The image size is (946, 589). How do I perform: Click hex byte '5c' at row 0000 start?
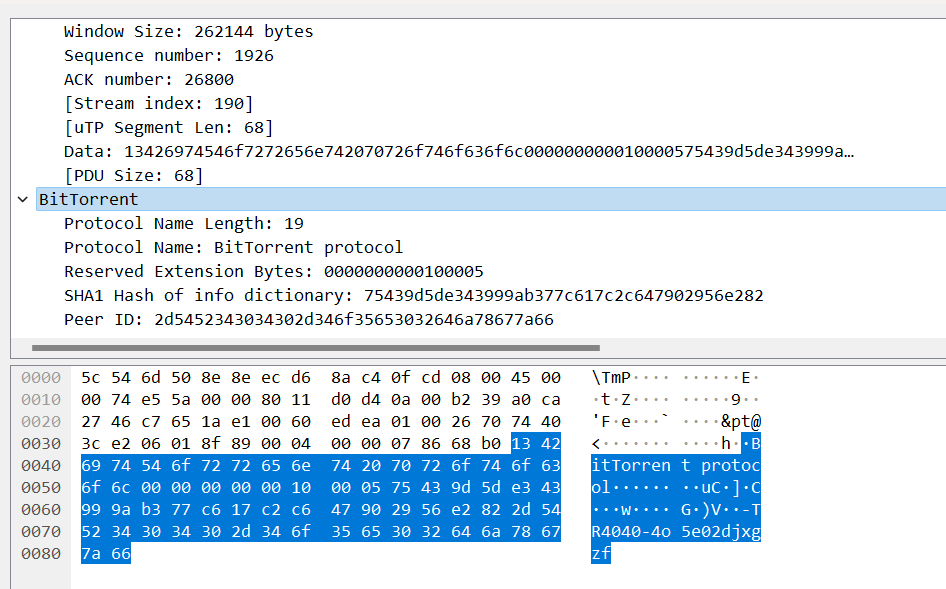(90, 378)
